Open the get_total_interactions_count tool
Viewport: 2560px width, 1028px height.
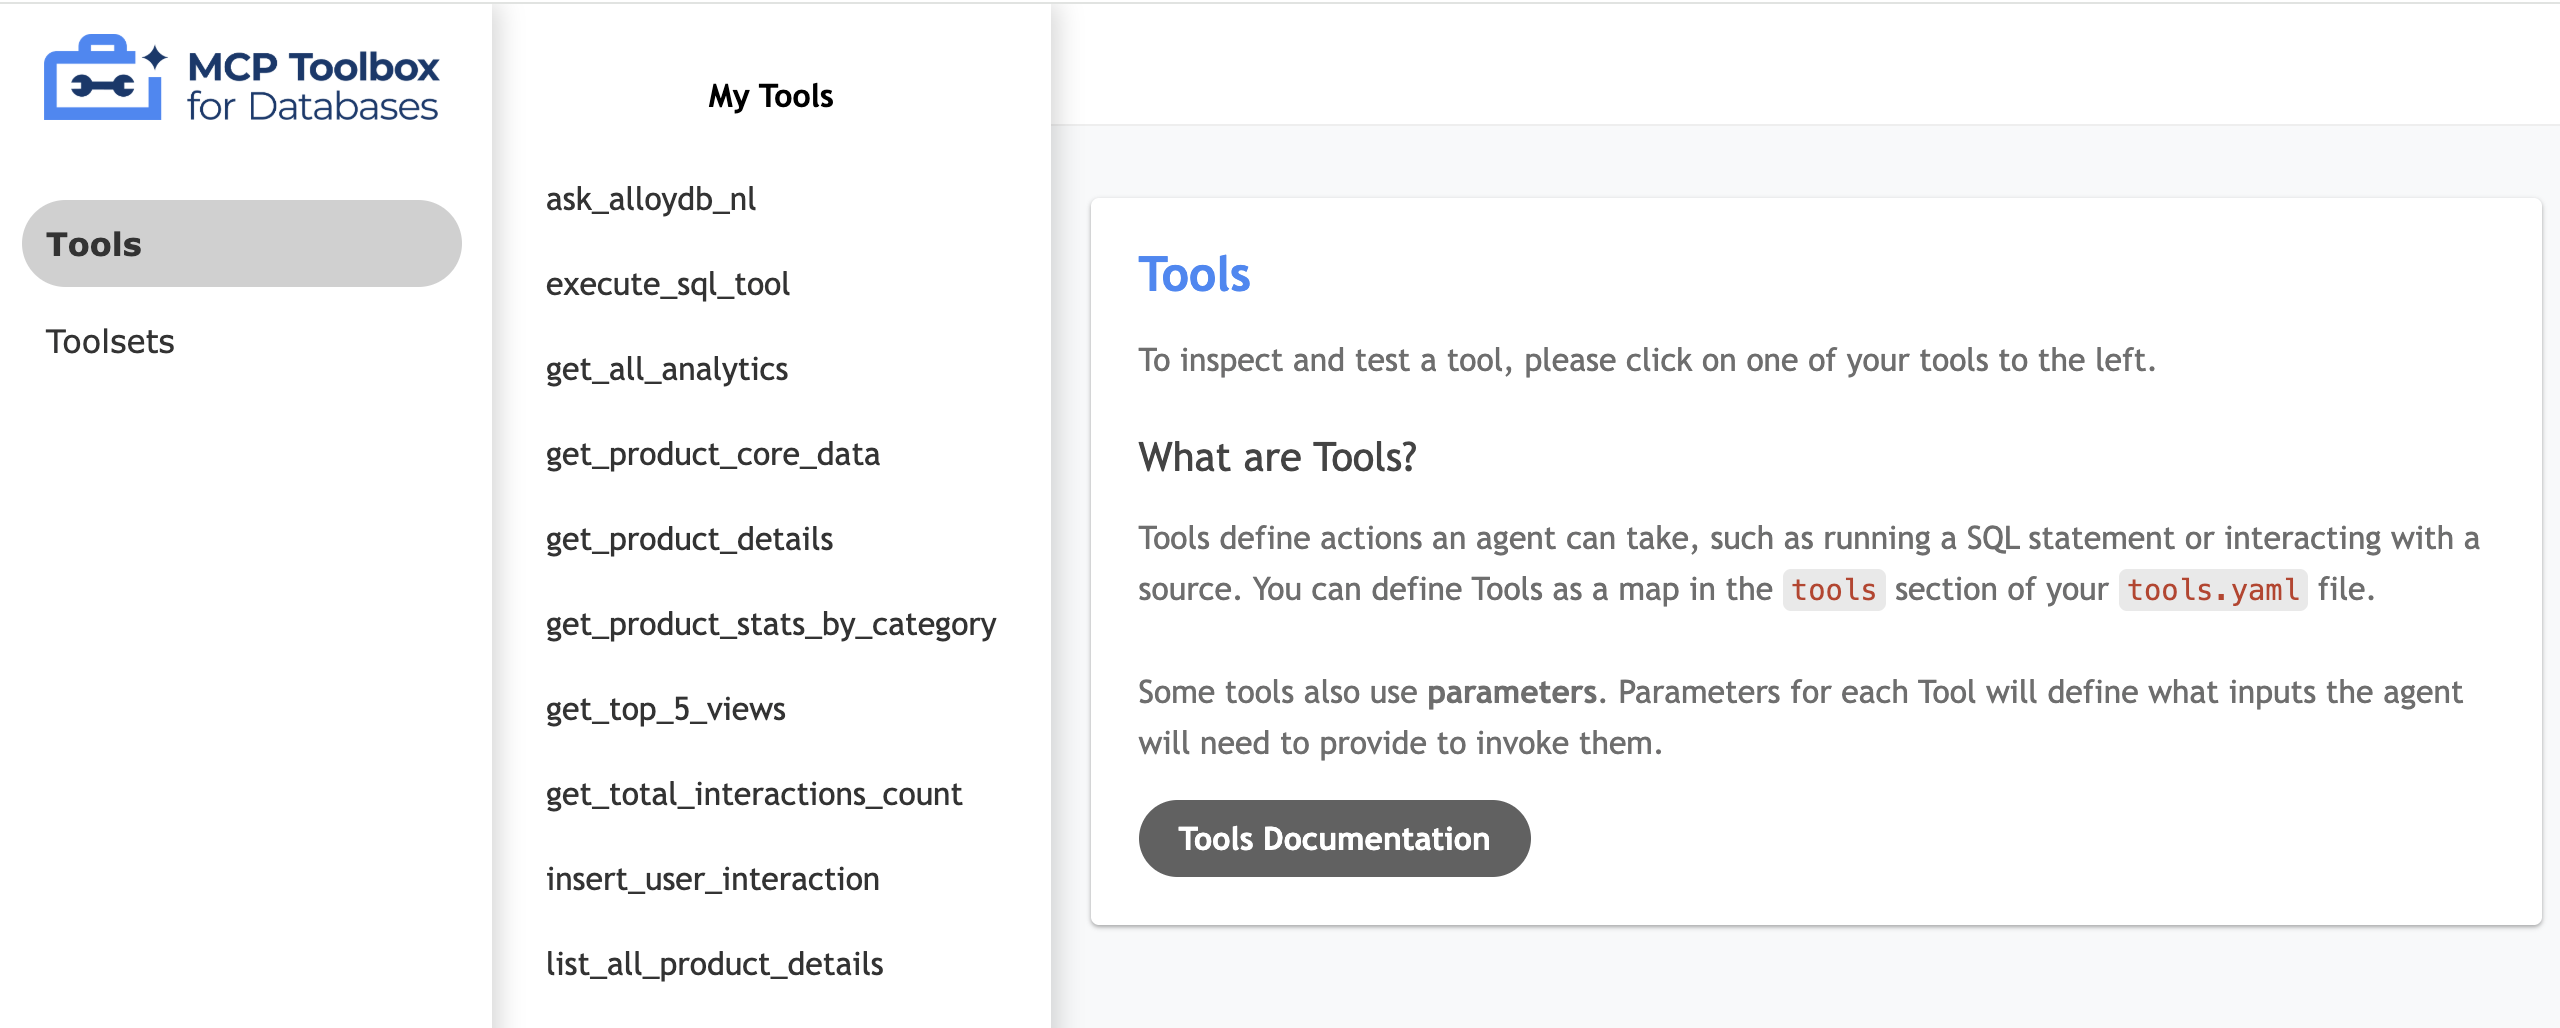pos(754,794)
